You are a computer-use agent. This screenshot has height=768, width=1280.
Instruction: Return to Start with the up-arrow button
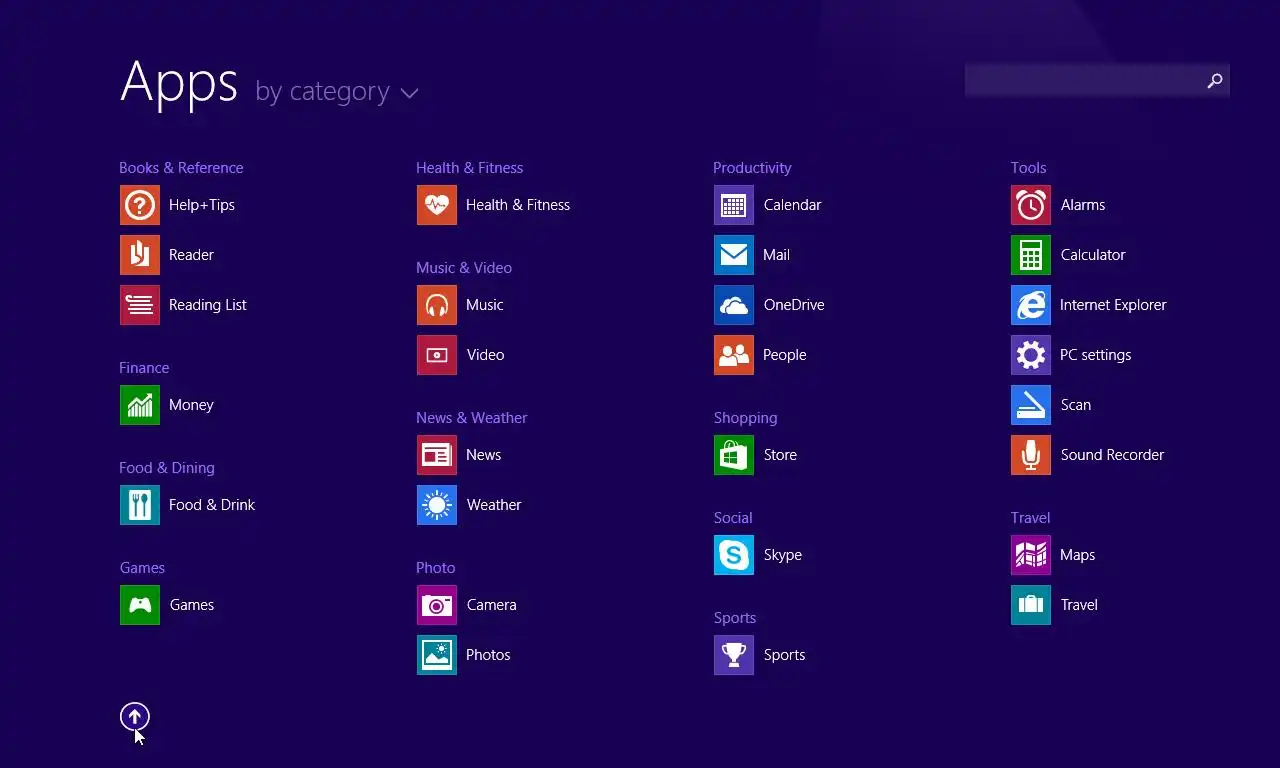135,716
